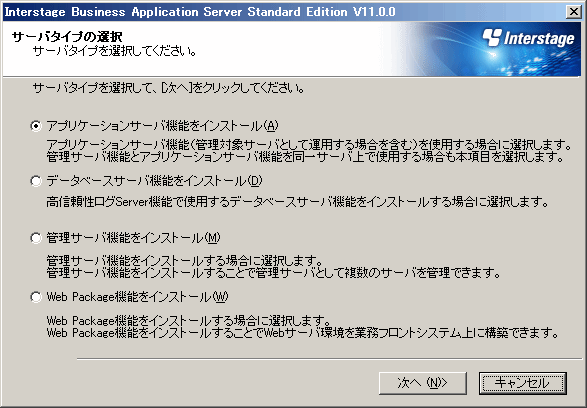587x408 pixels.
Task: Click the application server description mentioning 管理対象サーバ
Action: coord(309,144)
